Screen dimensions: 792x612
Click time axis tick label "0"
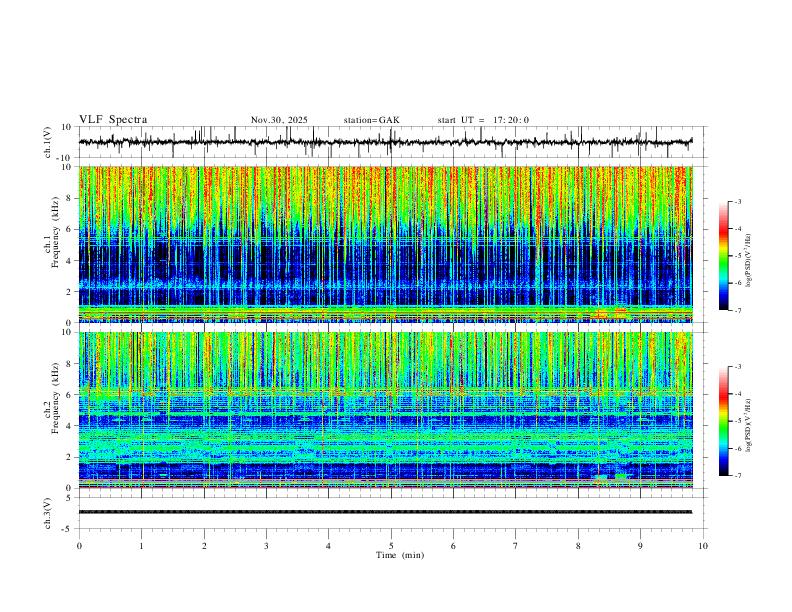tap(79, 546)
